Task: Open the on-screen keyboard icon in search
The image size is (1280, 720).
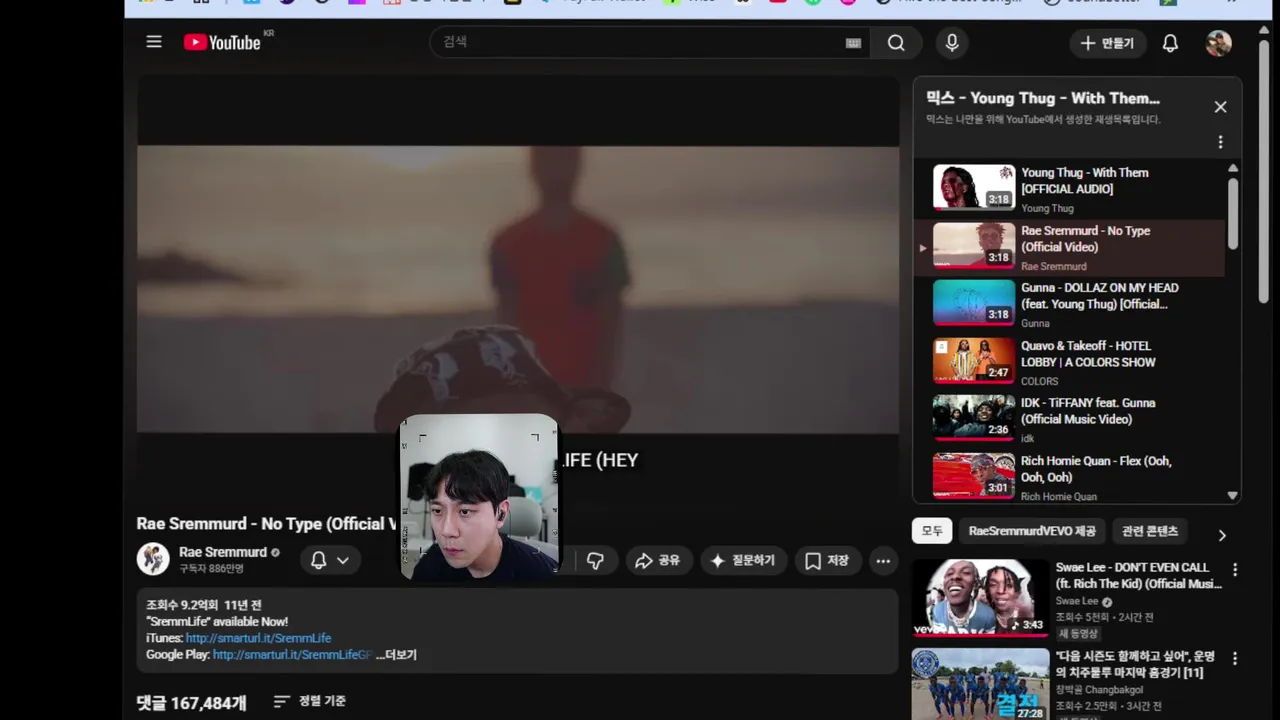Action: 853,43
